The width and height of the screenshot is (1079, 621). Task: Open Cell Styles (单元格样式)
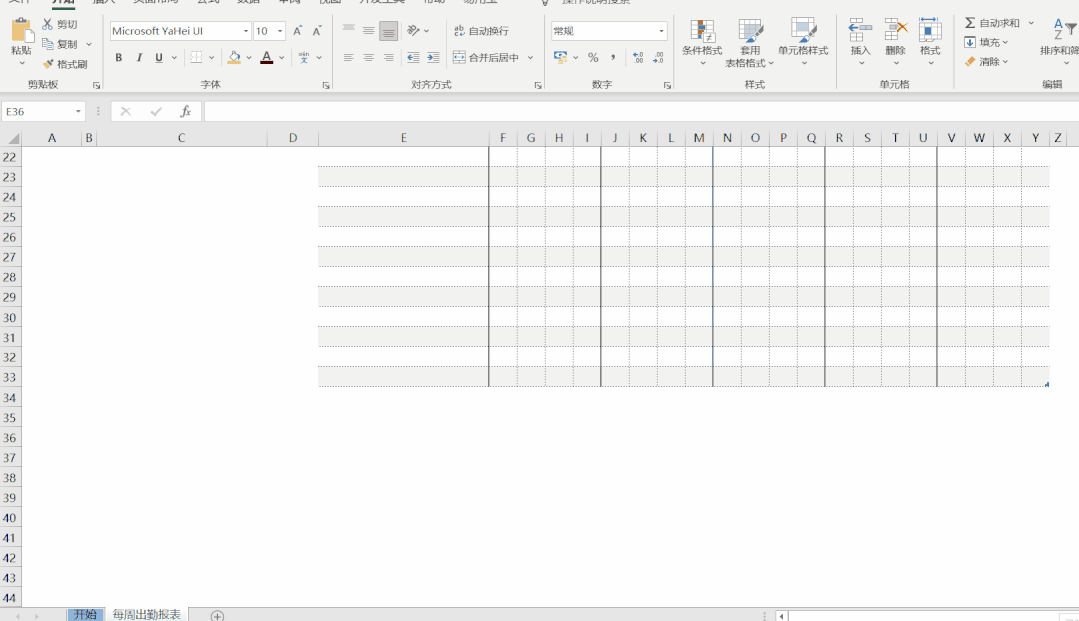[x=803, y=43]
